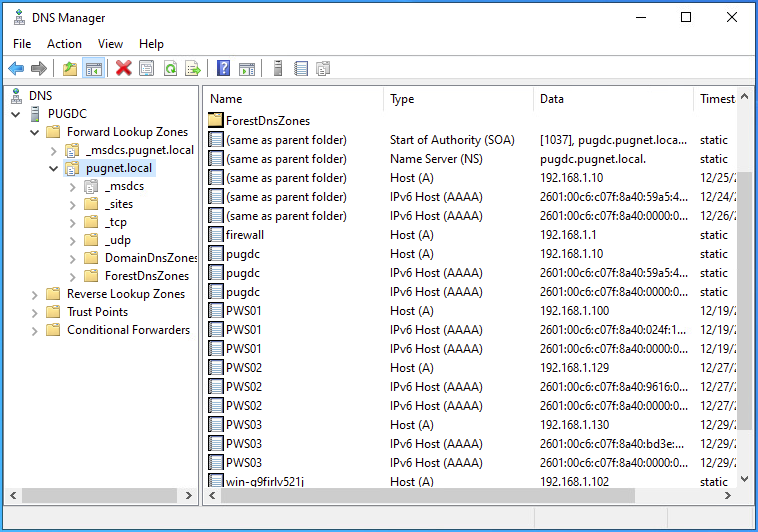
Task: Maximize the DNS Manager window
Action: 685,17
